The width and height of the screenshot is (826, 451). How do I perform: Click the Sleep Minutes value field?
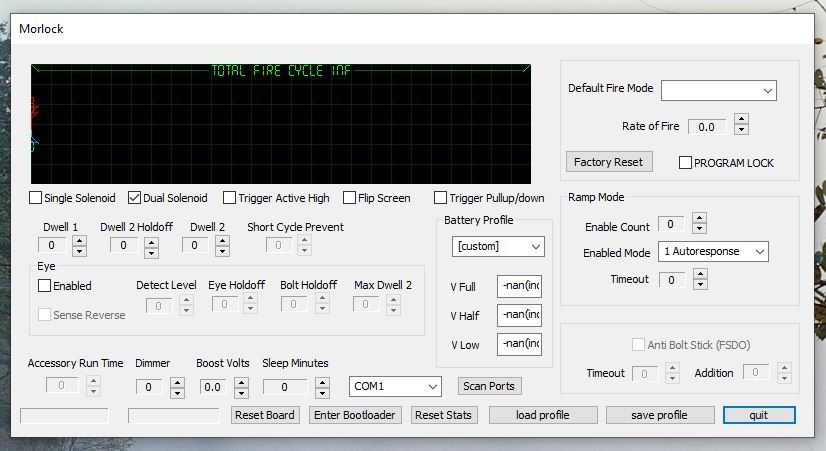point(285,387)
